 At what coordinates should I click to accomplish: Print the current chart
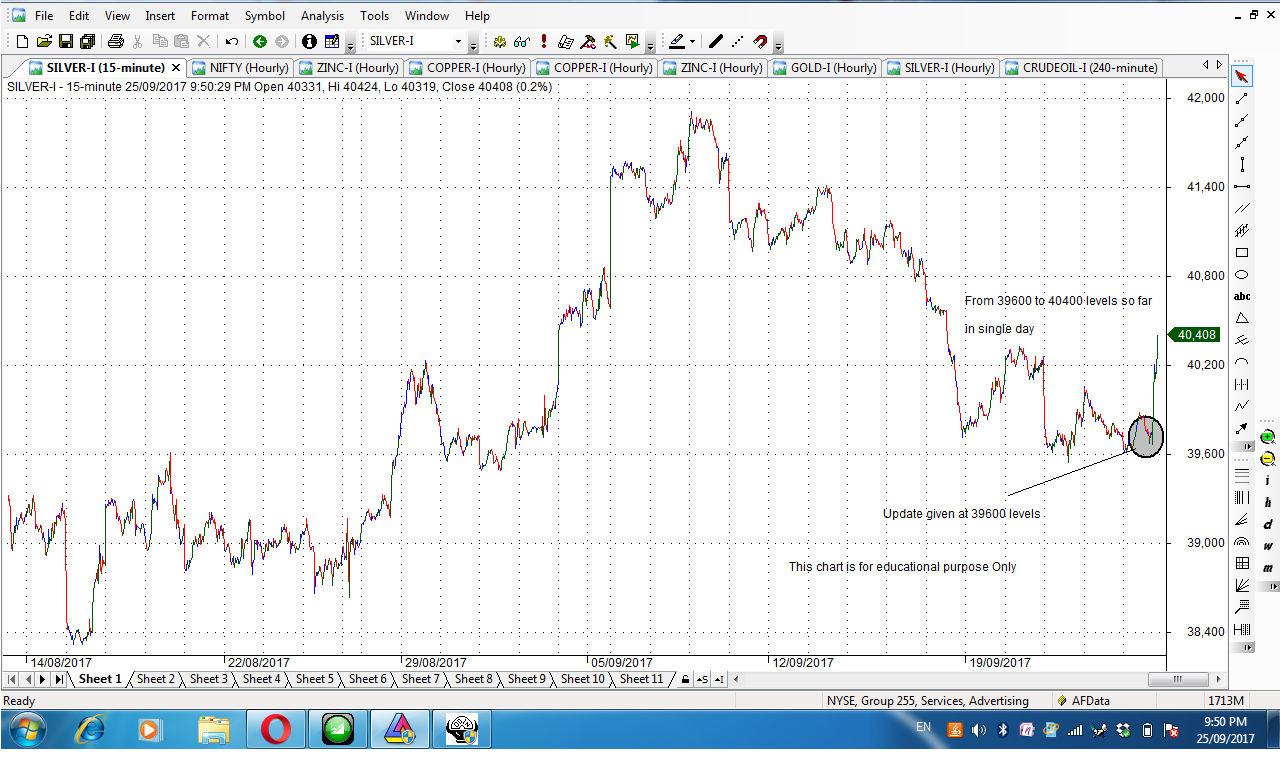coord(117,41)
